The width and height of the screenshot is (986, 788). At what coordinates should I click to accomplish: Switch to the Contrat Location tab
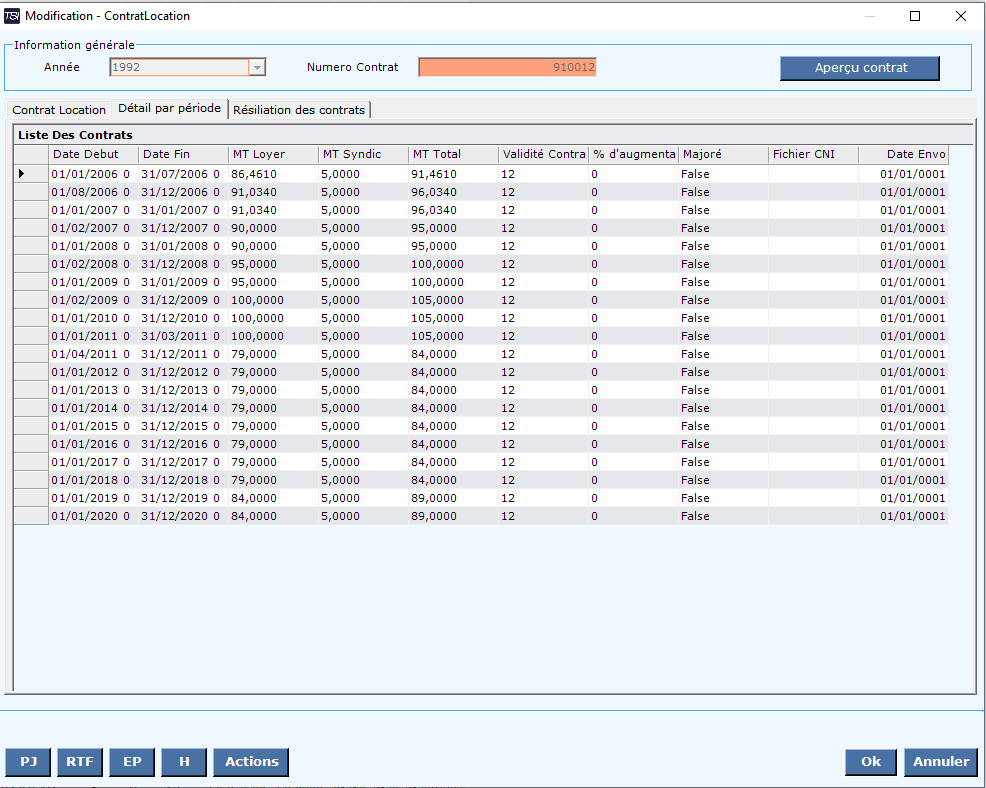point(59,110)
